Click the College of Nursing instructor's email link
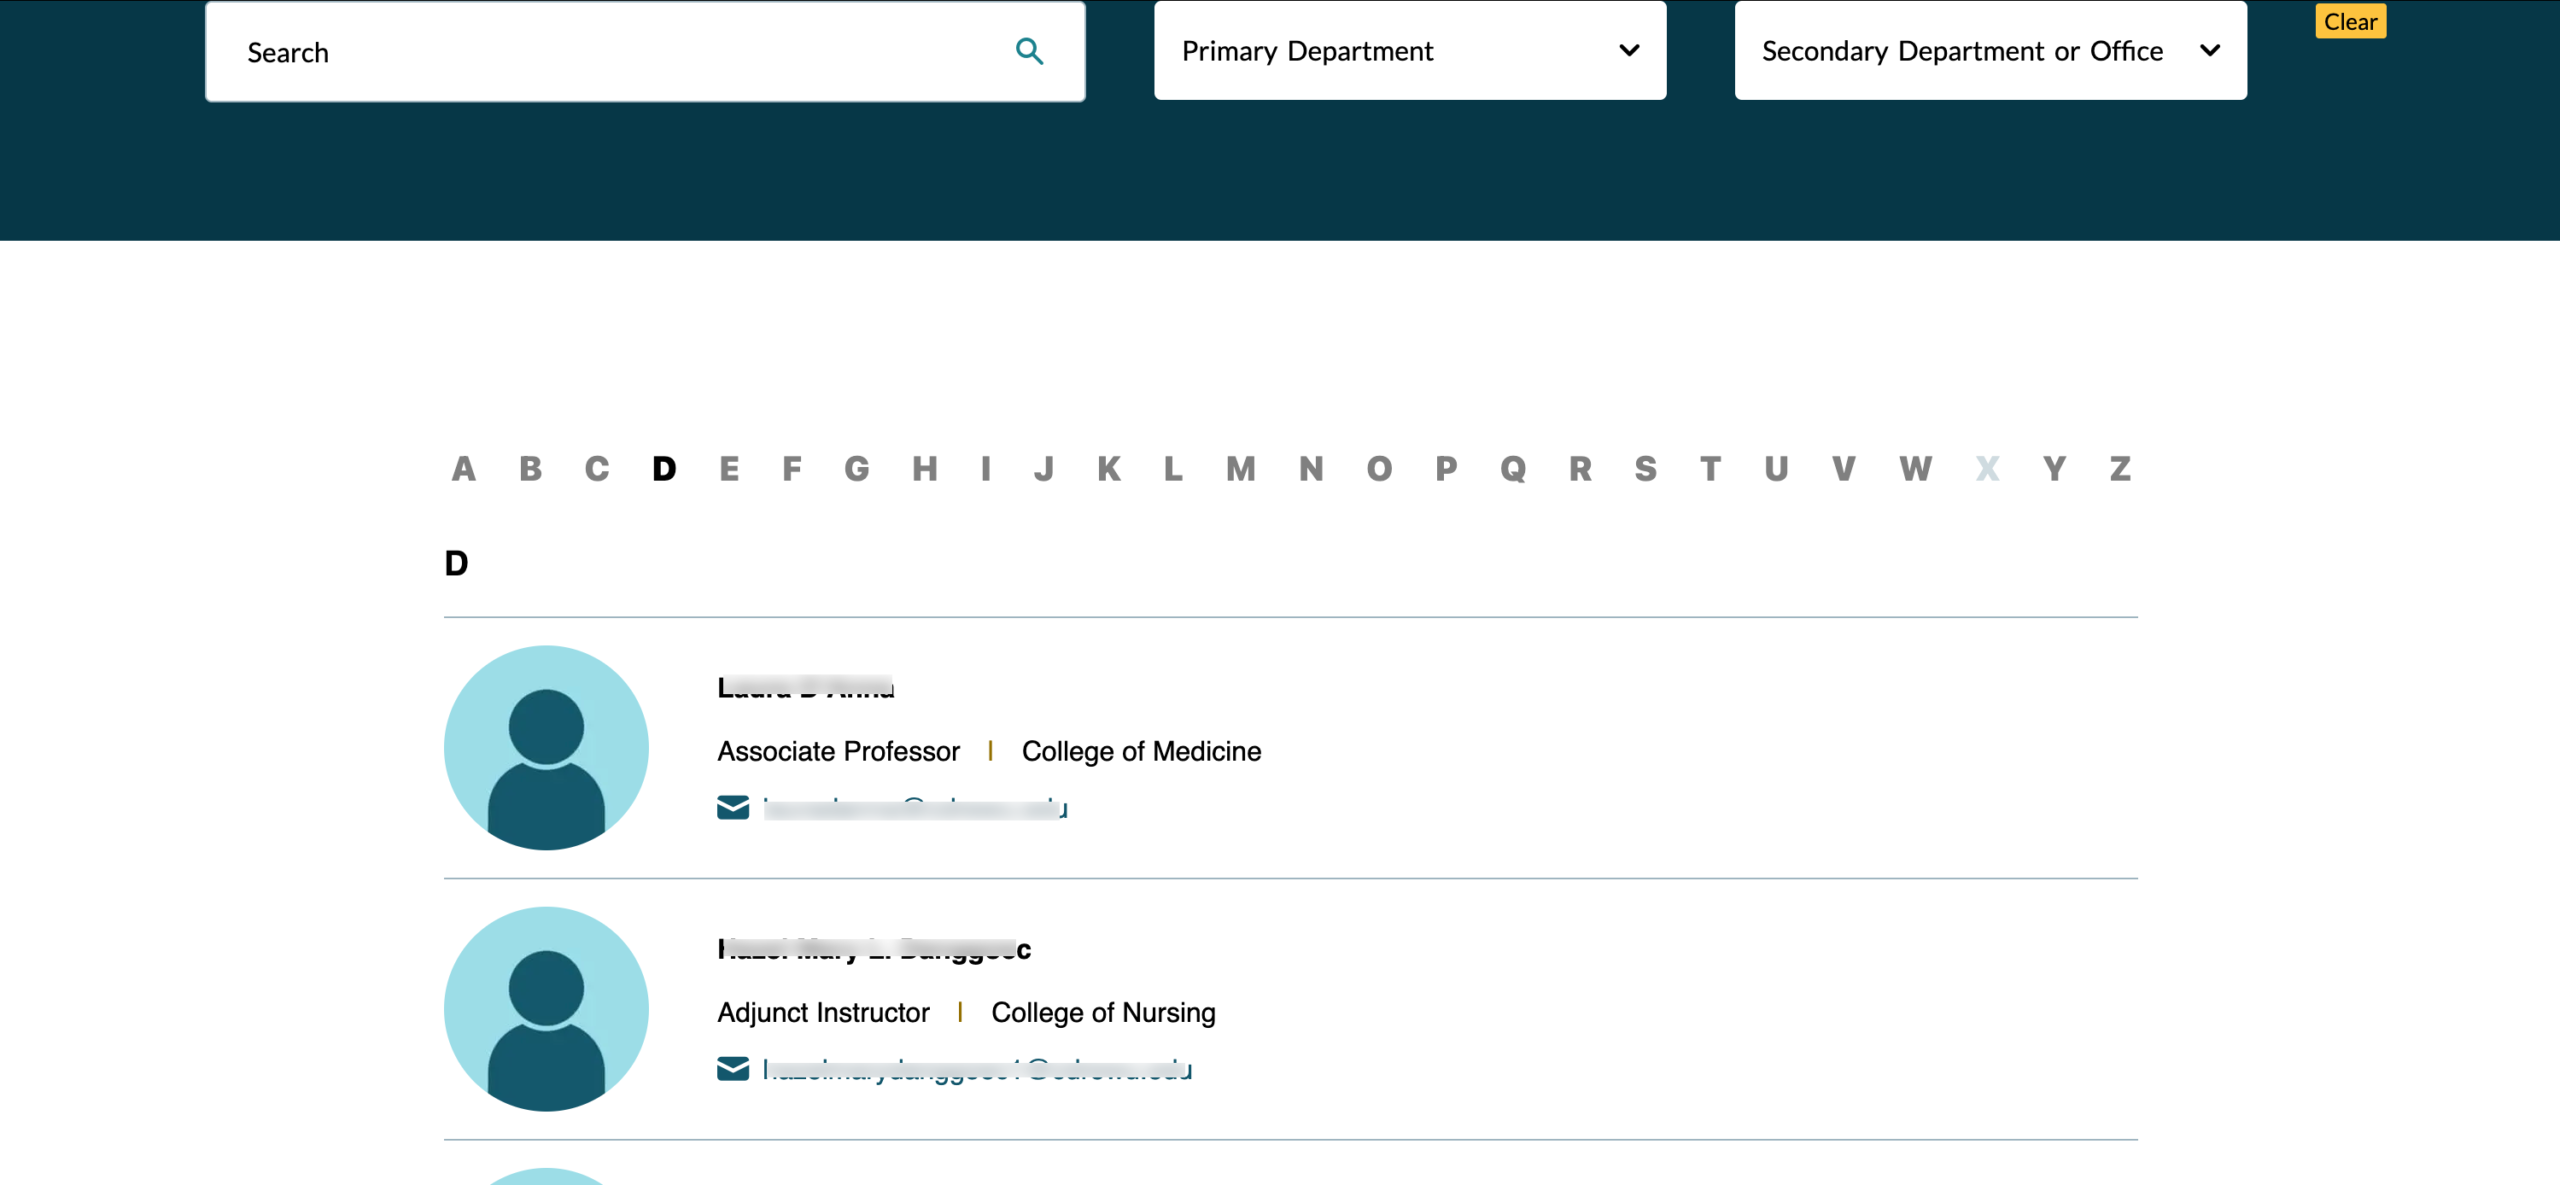This screenshot has height=1185, width=2560. click(x=977, y=1069)
